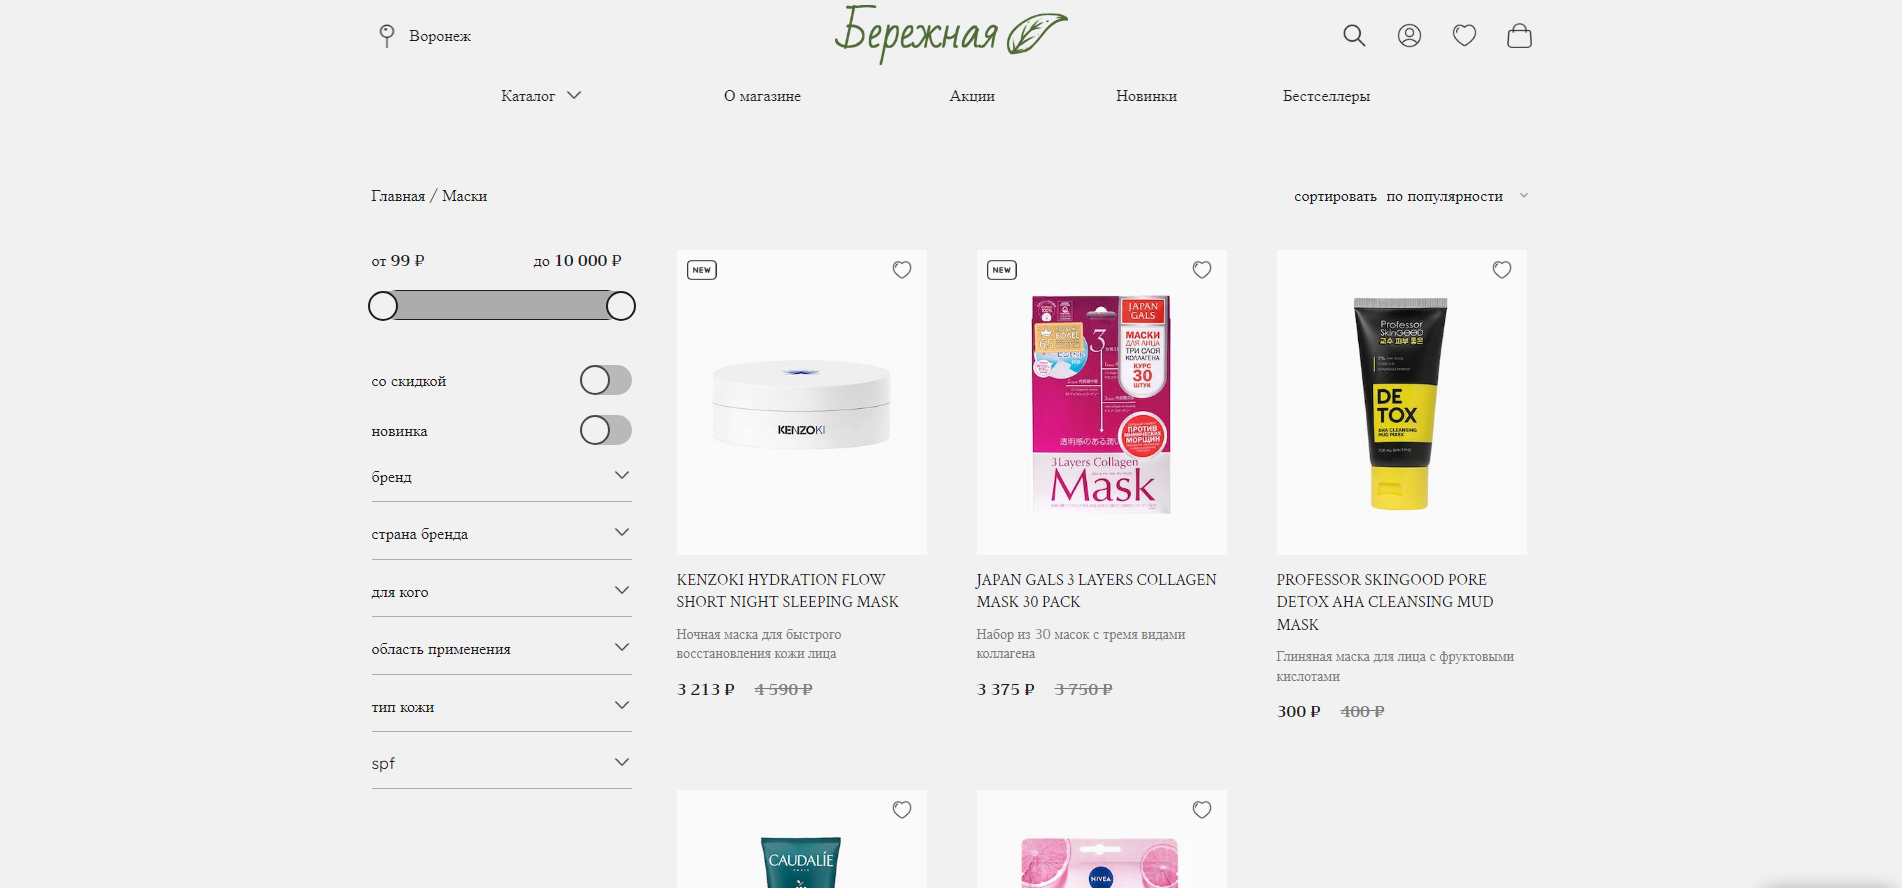Open the shopping bag cart icon
The width and height of the screenshot is (1902, 888).
[x=1519, y=36]
